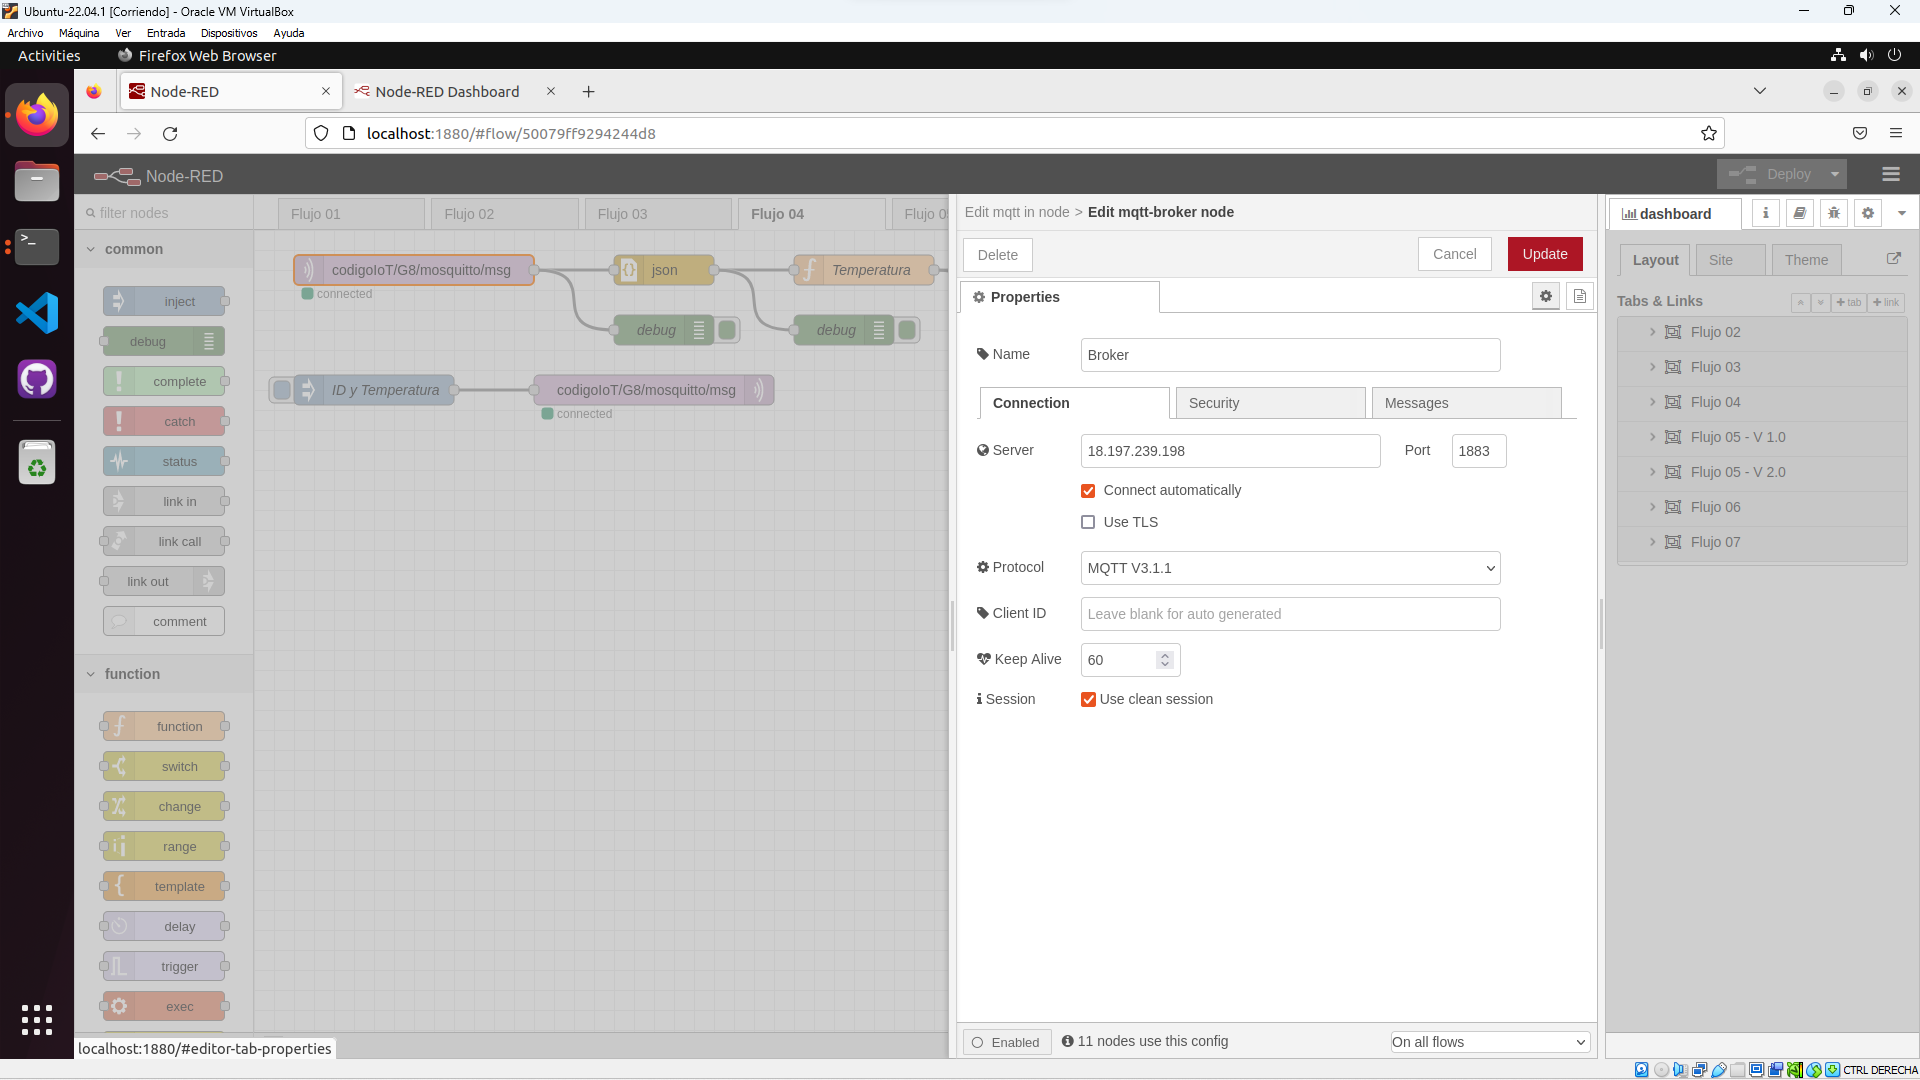1920x1080 pixels.
Task: Uncheck Connect automatically checkbox
Action: tap(1088, 490)
